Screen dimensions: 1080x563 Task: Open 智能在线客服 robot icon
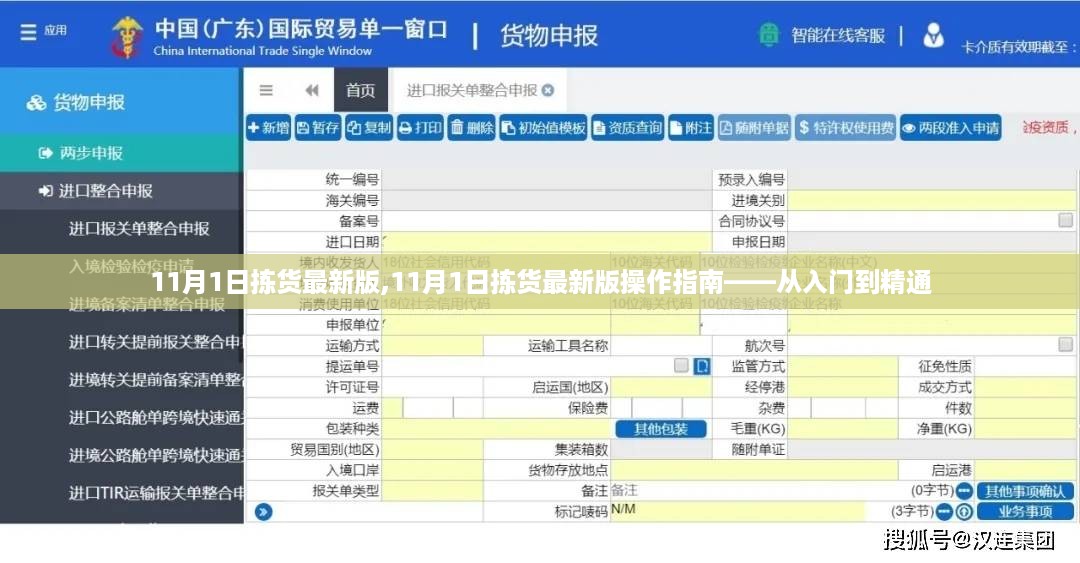point(769,34)
